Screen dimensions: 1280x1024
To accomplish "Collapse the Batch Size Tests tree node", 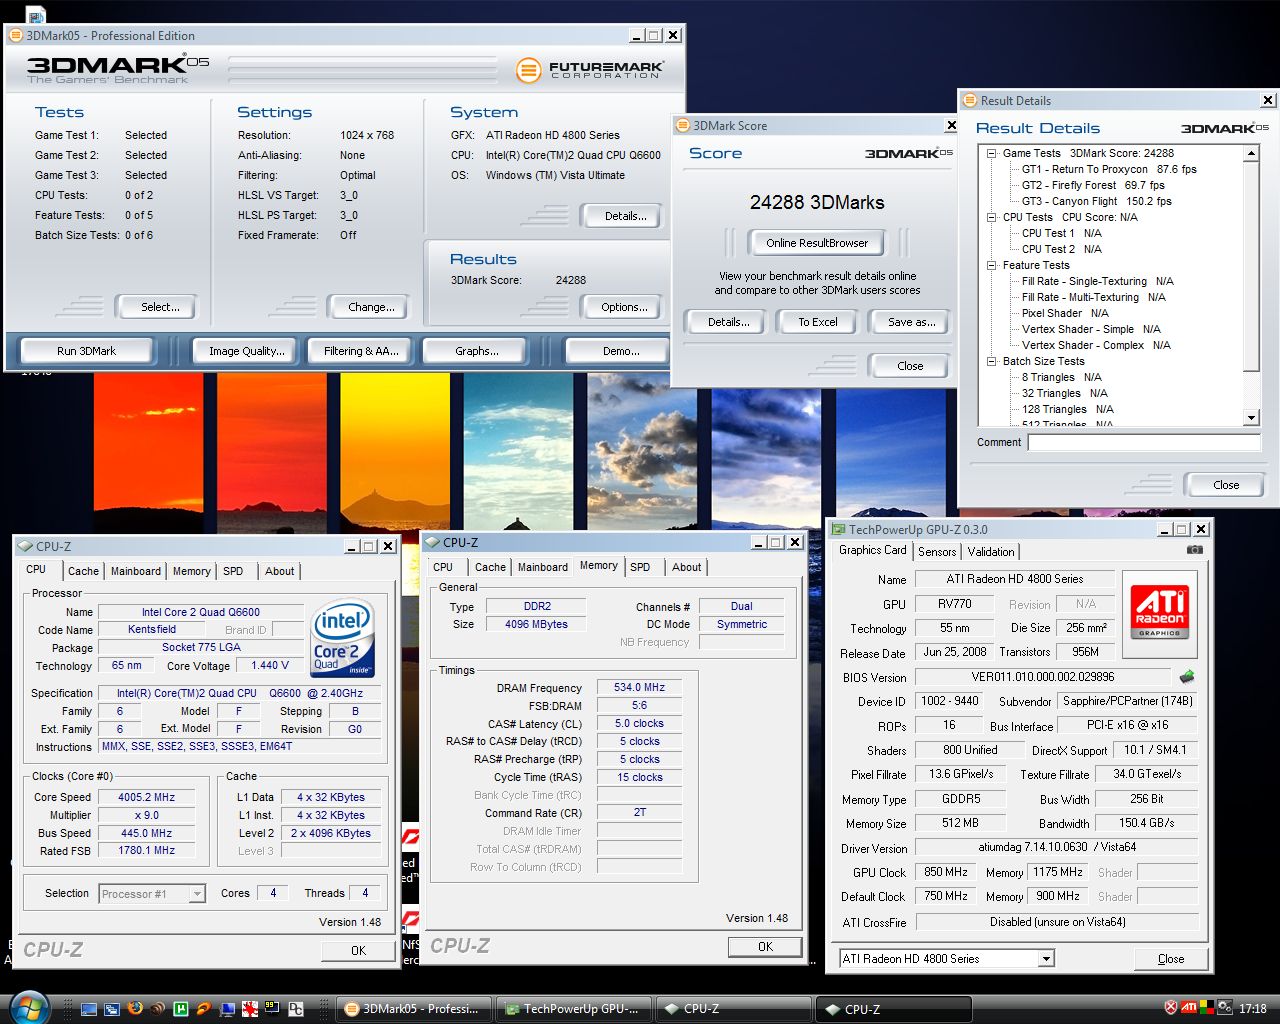I will point(991,361).
